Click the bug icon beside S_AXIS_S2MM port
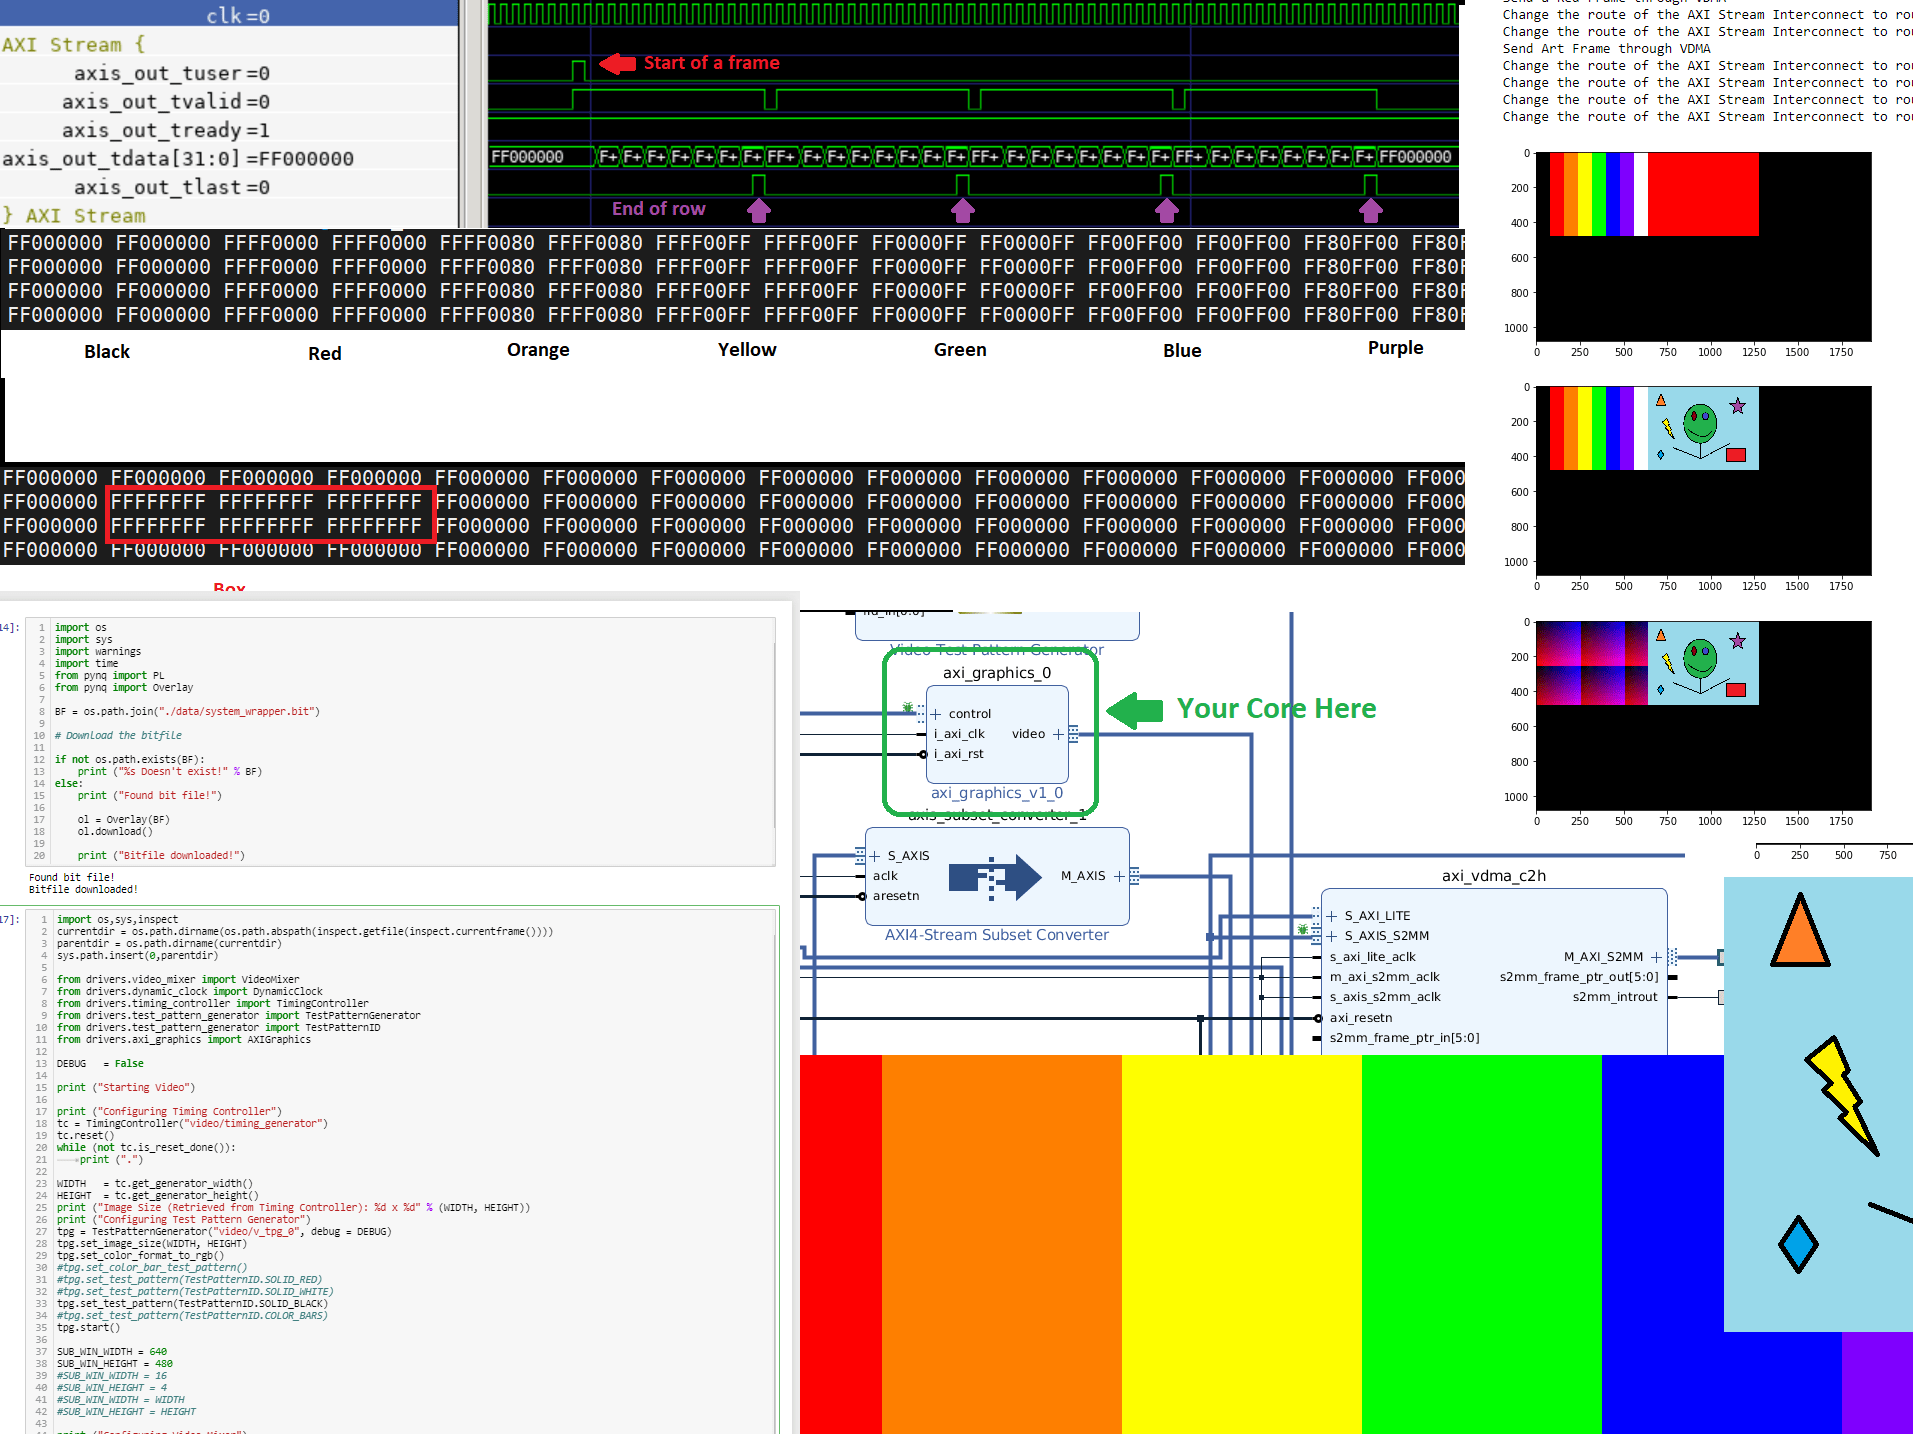 [x=1302, y=929]
